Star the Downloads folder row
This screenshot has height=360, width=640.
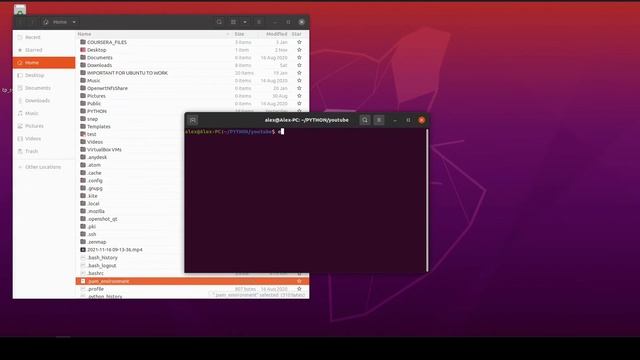pyautogui.click(x=299, y=65)
